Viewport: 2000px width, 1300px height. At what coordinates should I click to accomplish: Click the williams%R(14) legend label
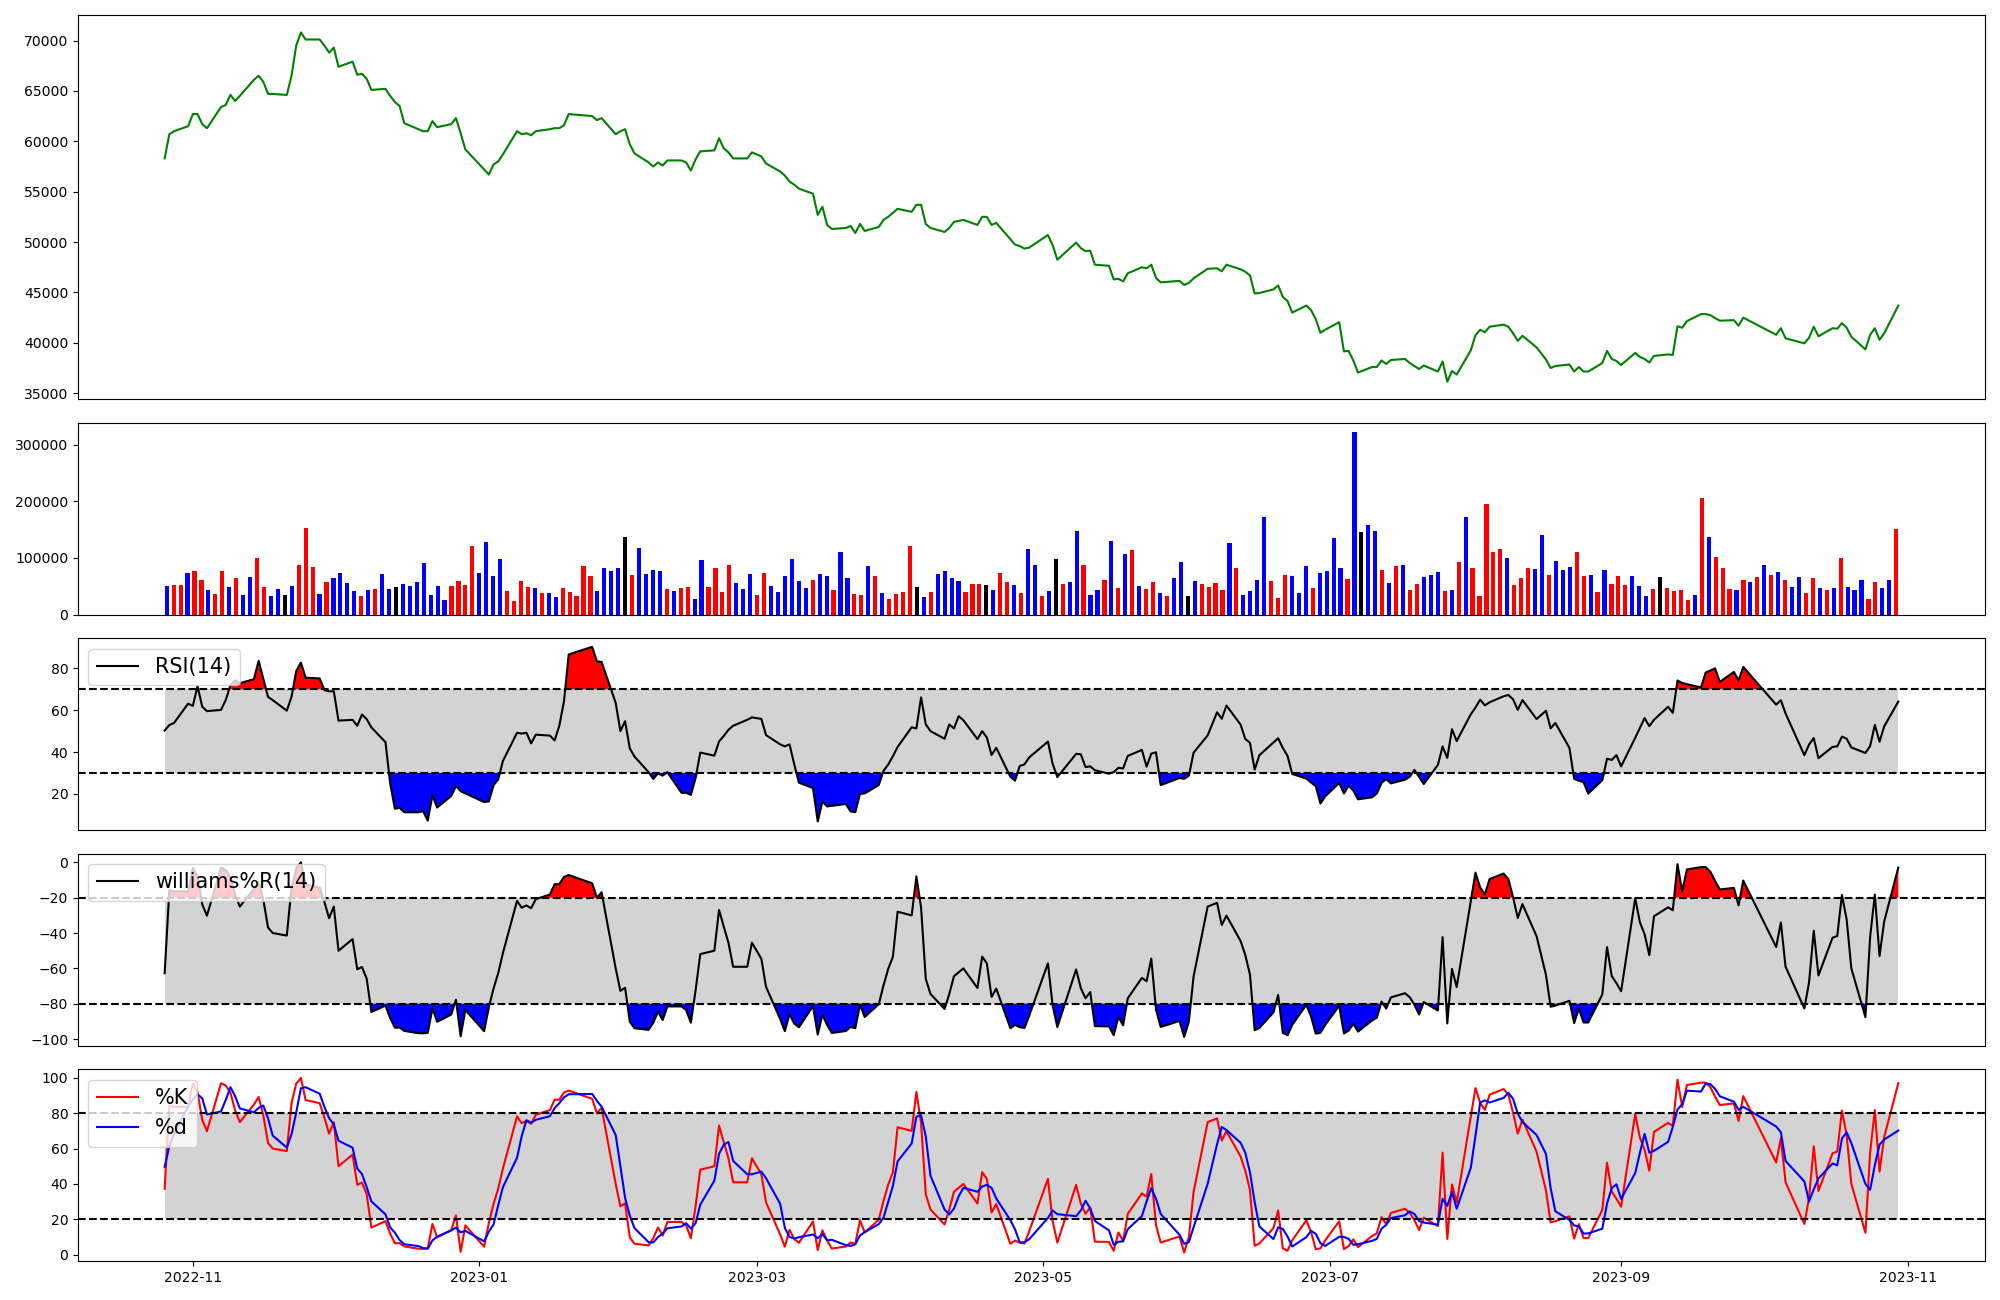235,881
